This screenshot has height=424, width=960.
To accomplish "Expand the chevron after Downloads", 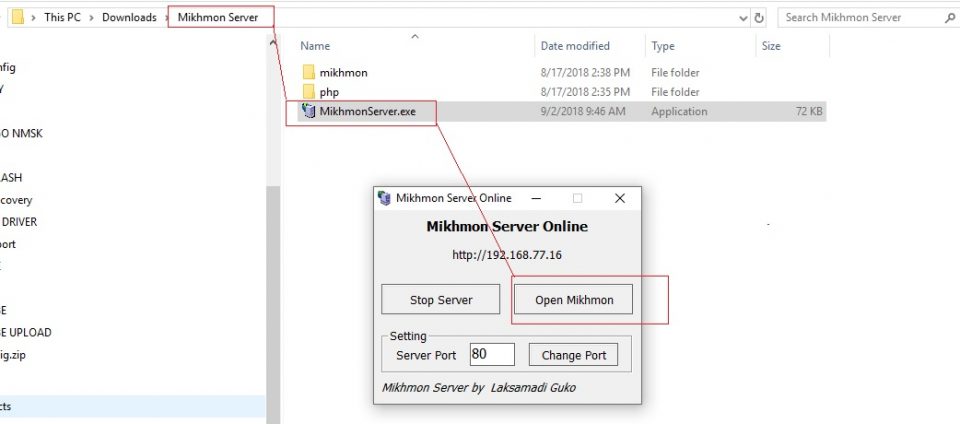I will [x=167, y=18].
